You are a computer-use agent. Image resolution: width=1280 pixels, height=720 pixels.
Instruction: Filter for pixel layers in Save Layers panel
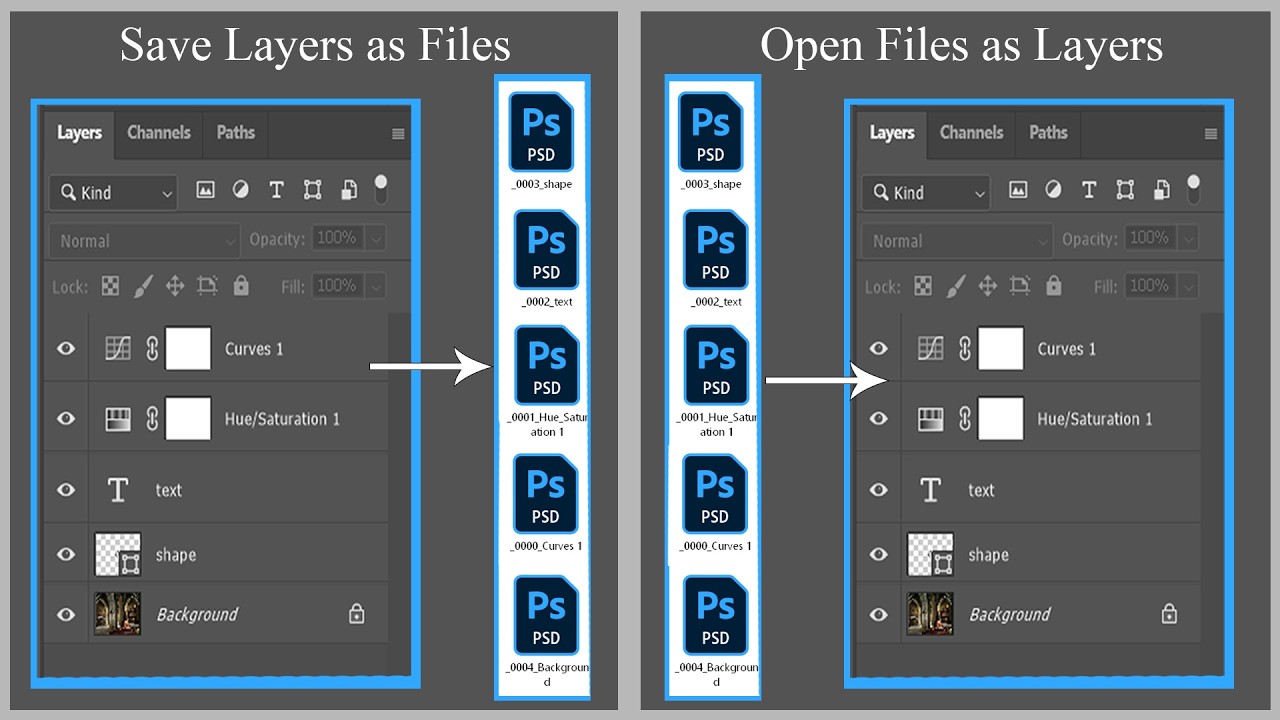point(205,189)
